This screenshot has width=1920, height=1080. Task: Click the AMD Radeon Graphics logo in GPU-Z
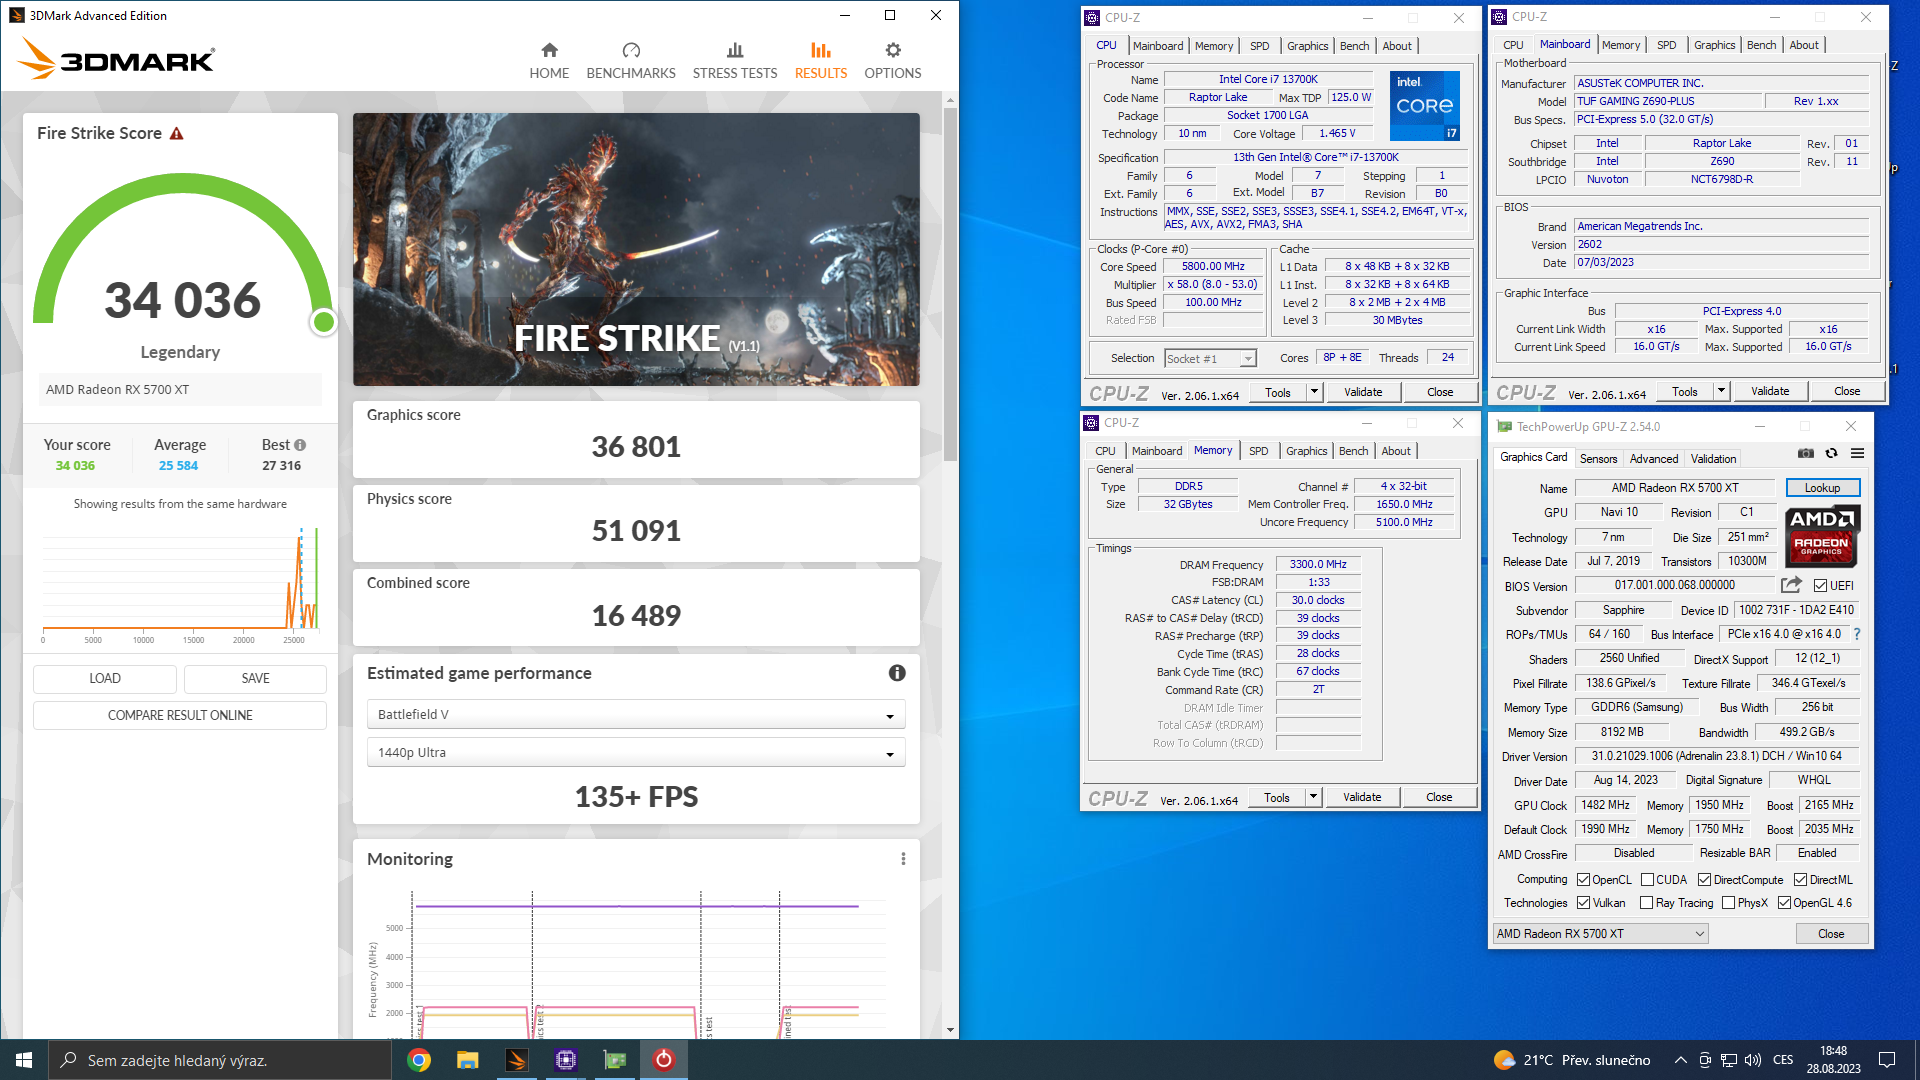[x=1822, y=537]
